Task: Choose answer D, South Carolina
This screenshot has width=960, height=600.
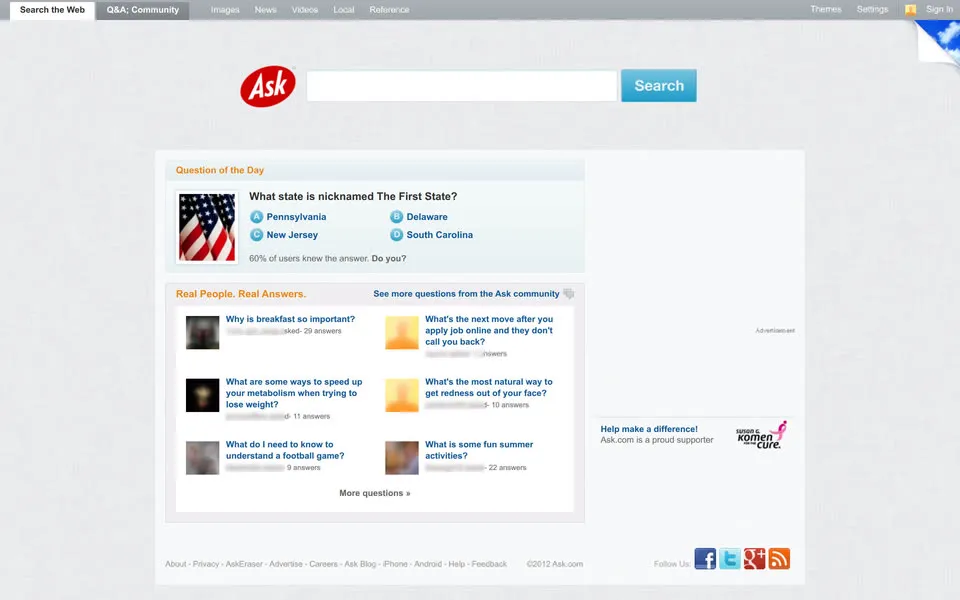Action: pyautogui.click(x=432, y=234)
